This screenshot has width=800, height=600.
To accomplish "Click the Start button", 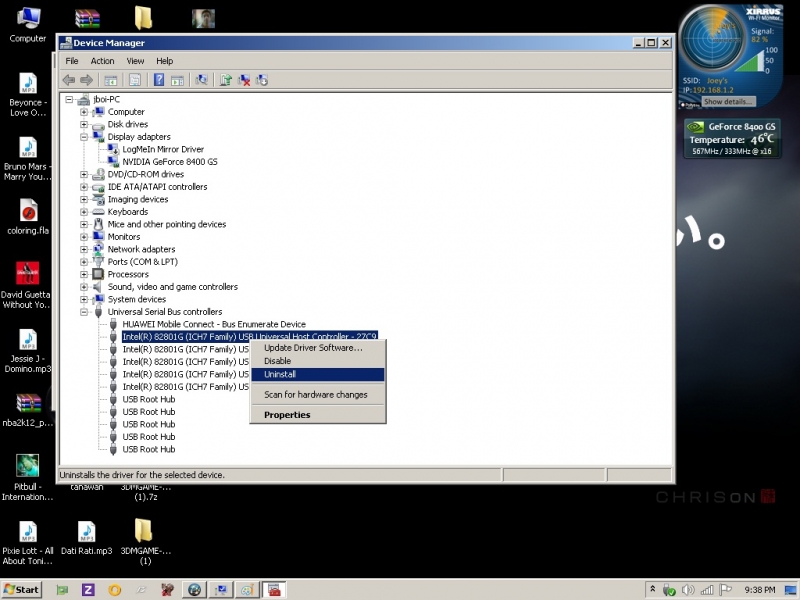I will (21, 590).
